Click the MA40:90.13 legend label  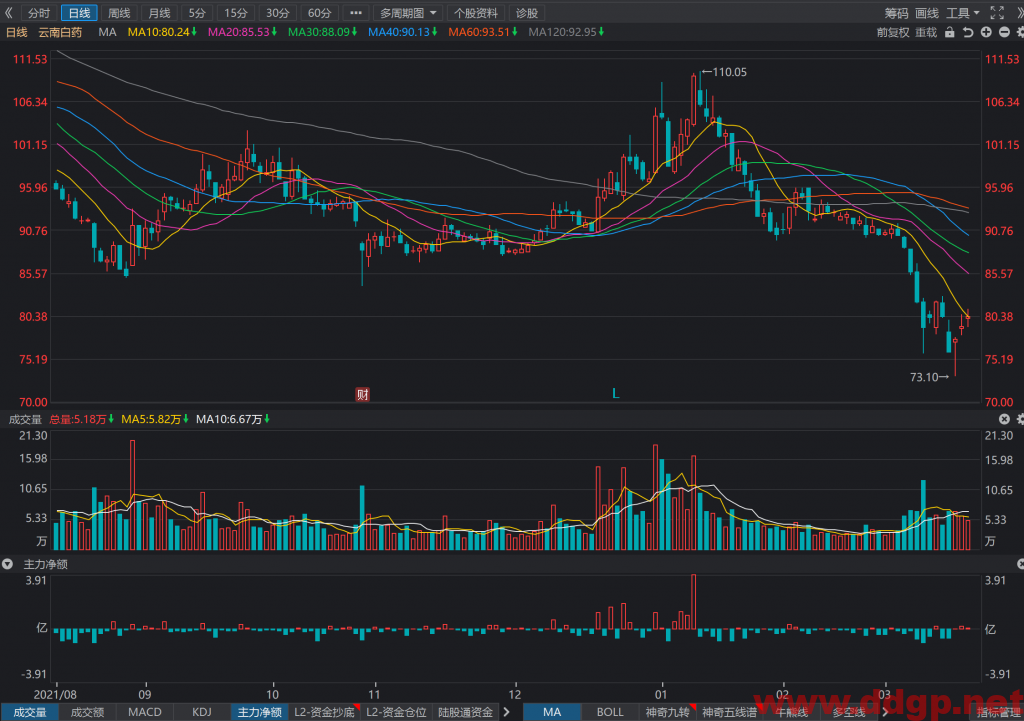click(403, 32)
